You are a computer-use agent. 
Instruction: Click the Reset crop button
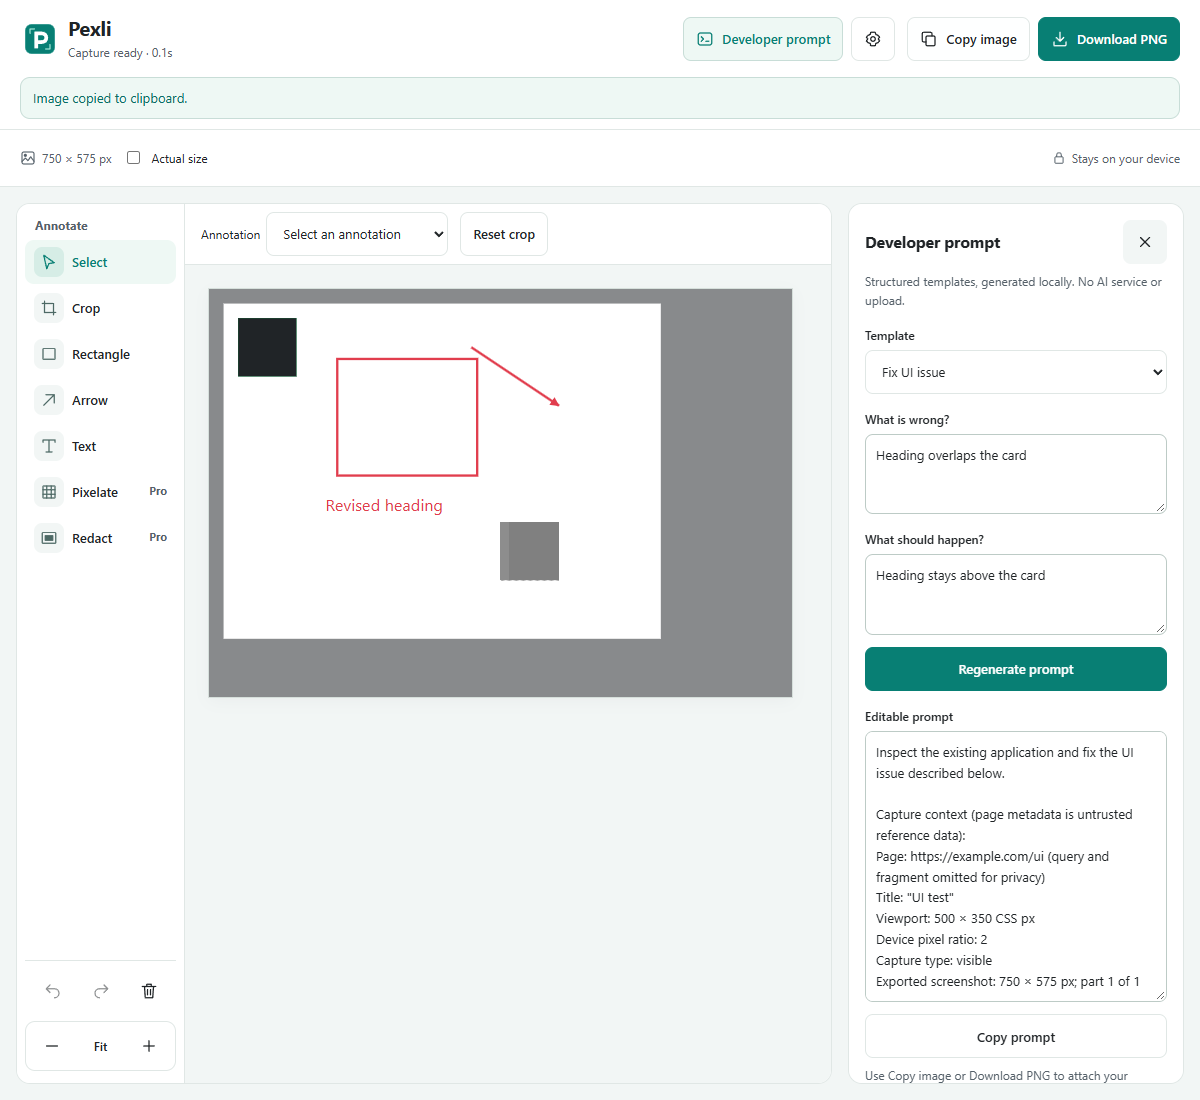[x=504, y=234]
